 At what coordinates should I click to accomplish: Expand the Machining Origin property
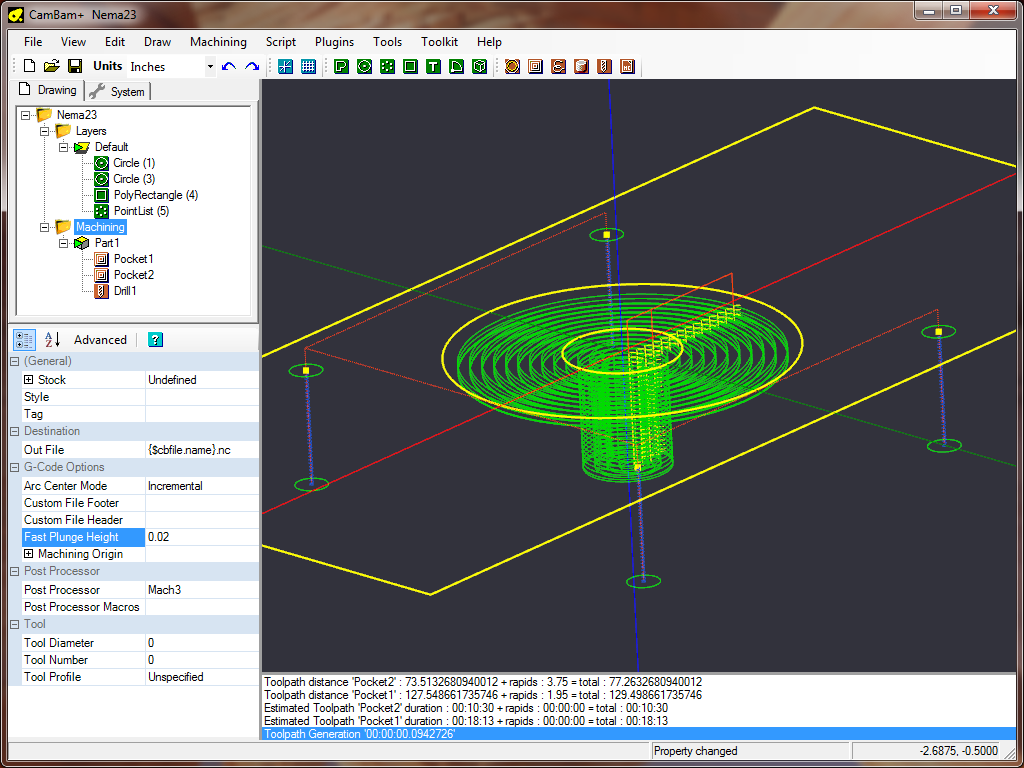coord(29,554)
